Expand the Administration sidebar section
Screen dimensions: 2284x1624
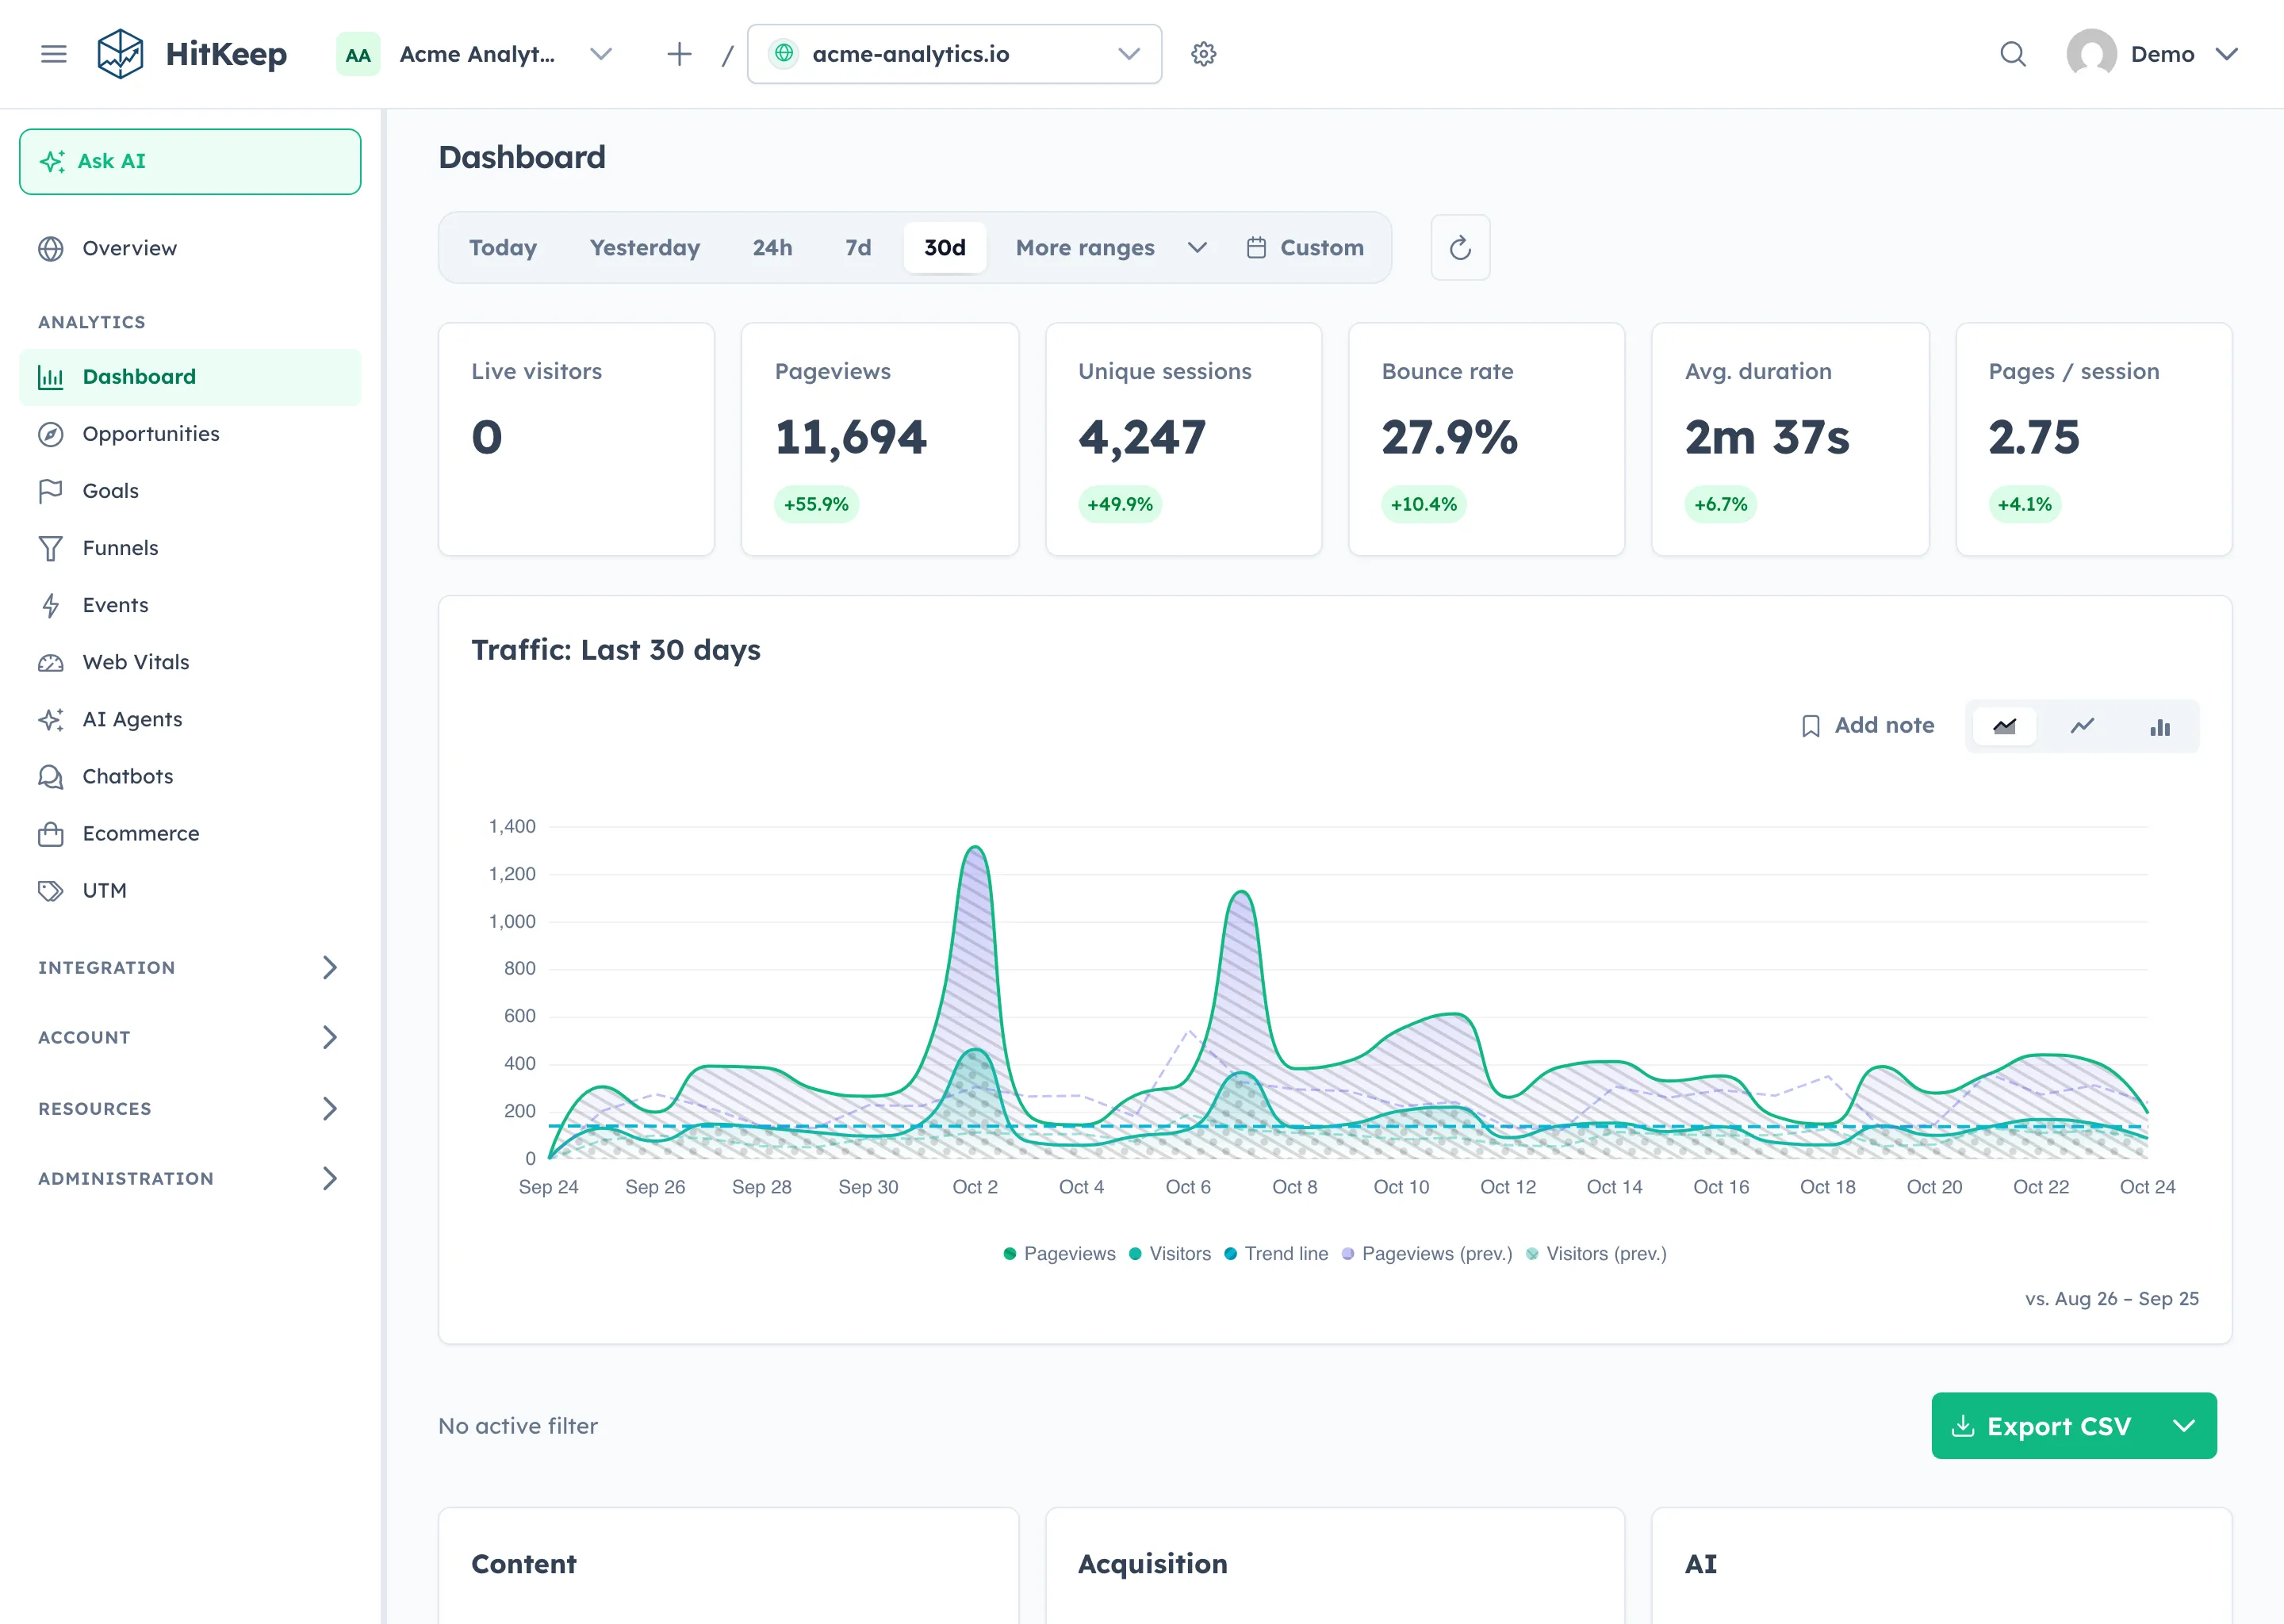click(189, 1178)
